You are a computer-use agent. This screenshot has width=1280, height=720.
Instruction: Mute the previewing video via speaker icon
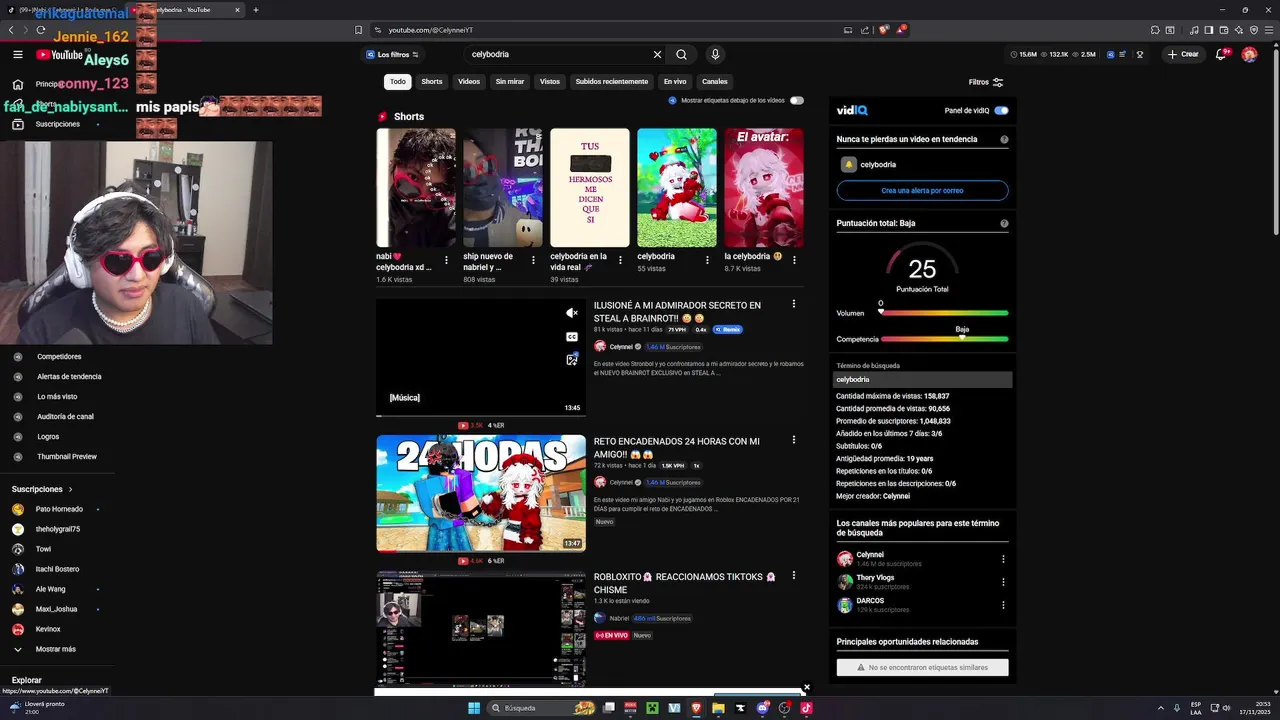(572, 313)
